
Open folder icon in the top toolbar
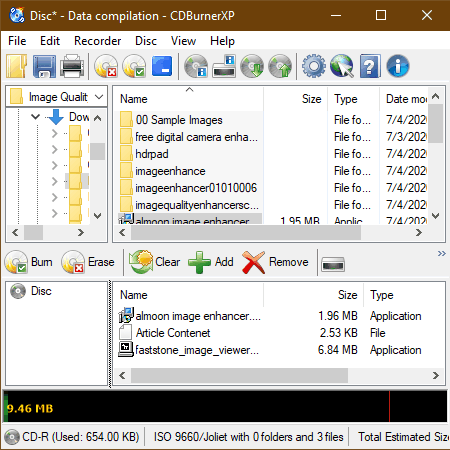pyautogui.click(x=17, y=66)
